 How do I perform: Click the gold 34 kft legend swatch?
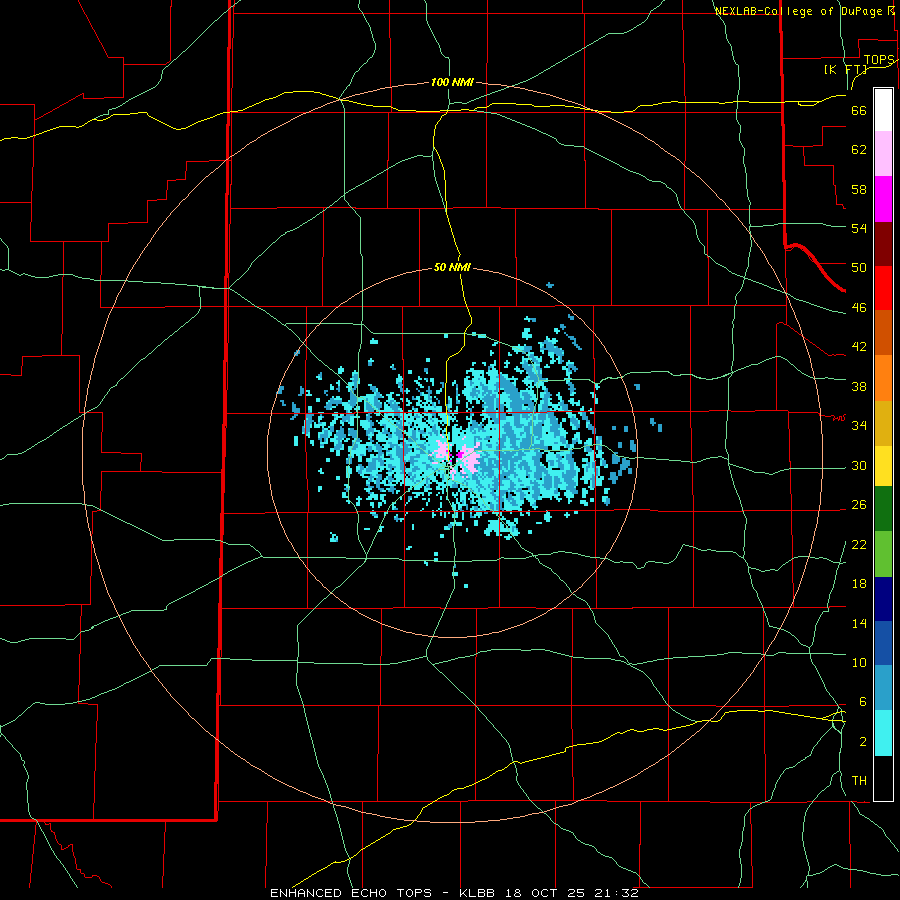tap(883, 423)
